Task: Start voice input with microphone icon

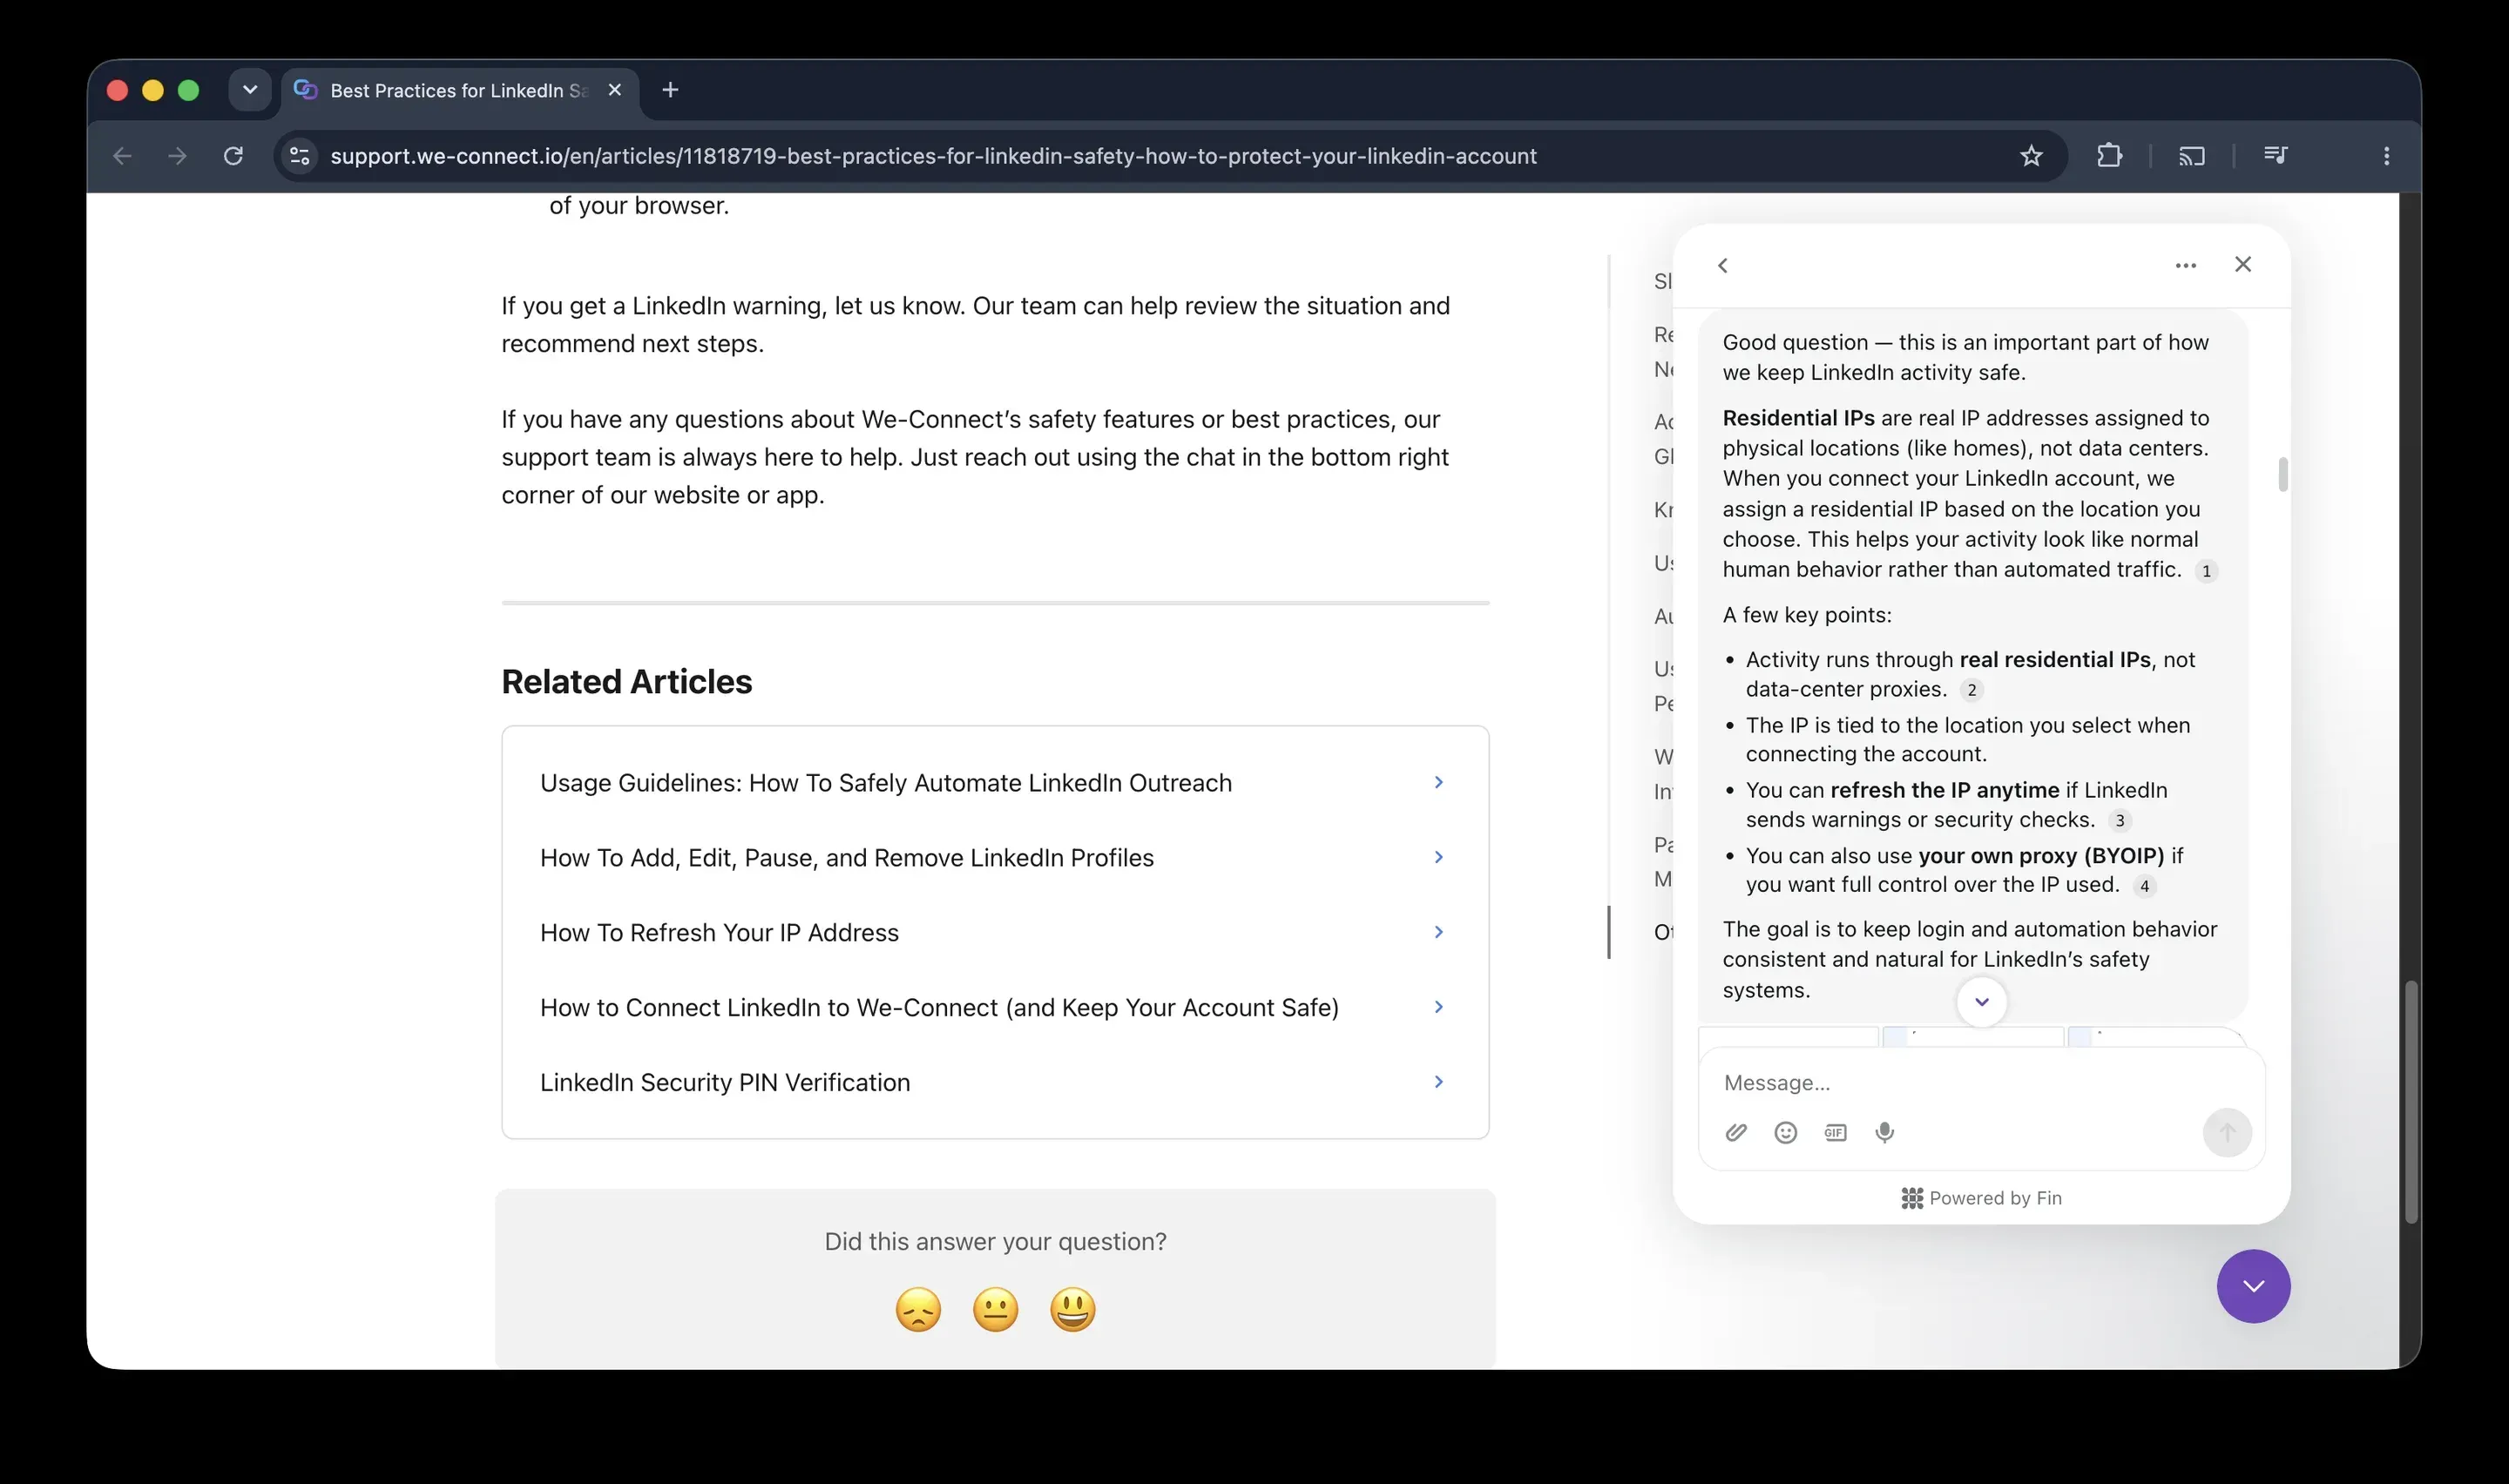Action: [1884, 1132]
